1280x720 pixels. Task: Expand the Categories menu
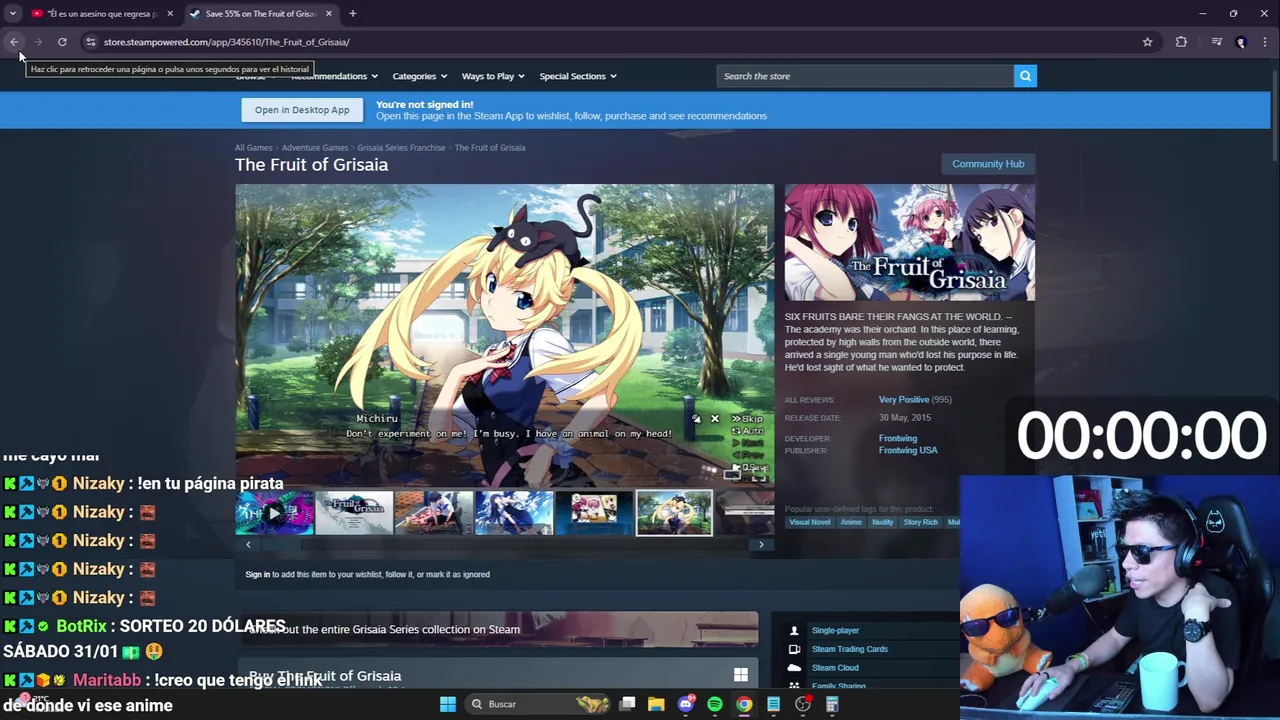419,76
